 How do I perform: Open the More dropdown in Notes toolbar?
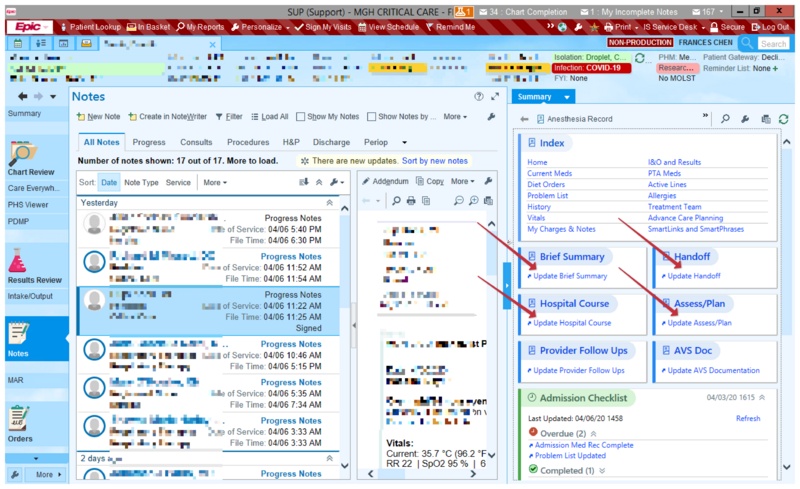[455, 116]
